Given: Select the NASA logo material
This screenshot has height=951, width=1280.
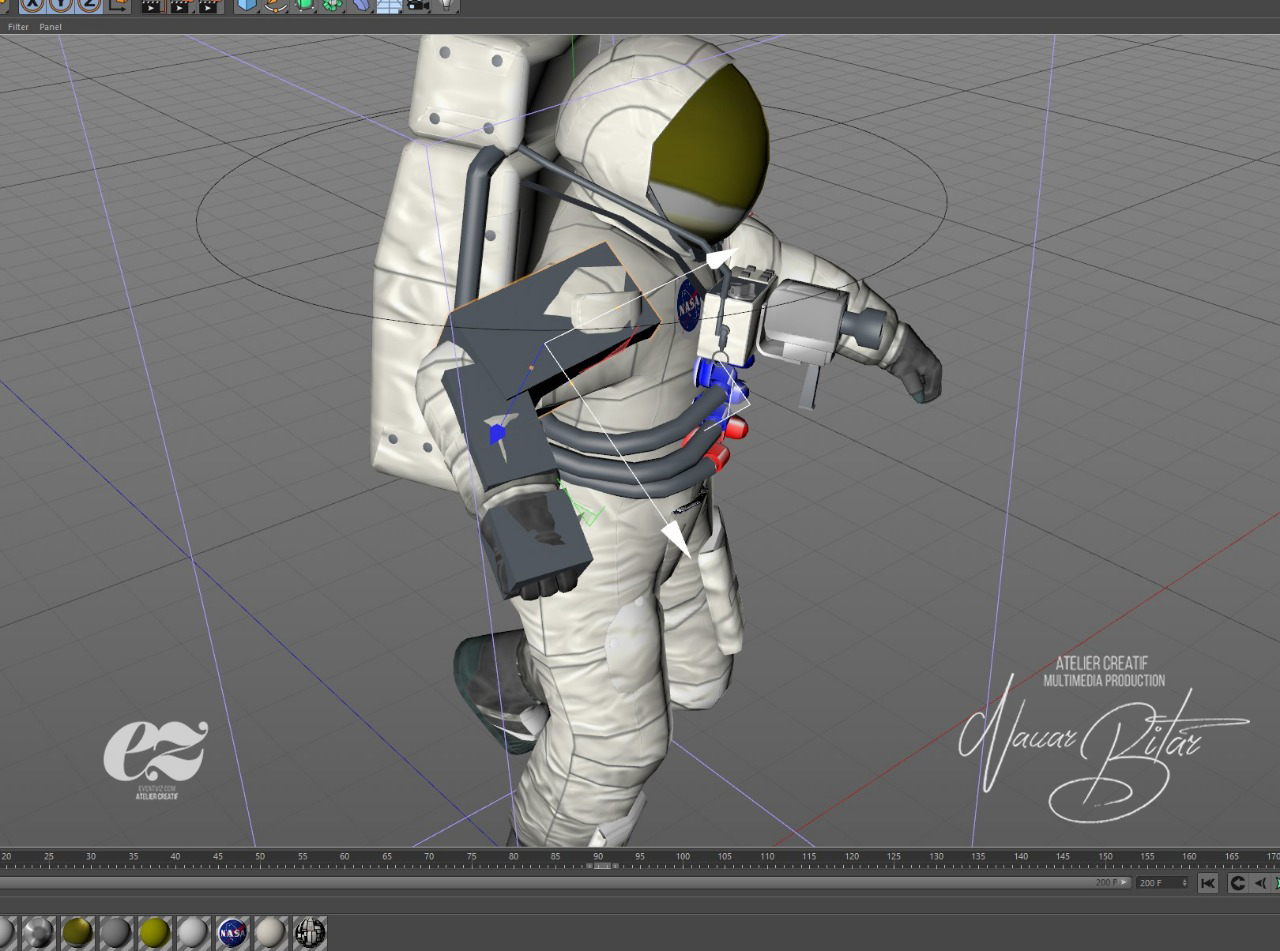Looking at the screenshot, I should (x=232, y=933).
